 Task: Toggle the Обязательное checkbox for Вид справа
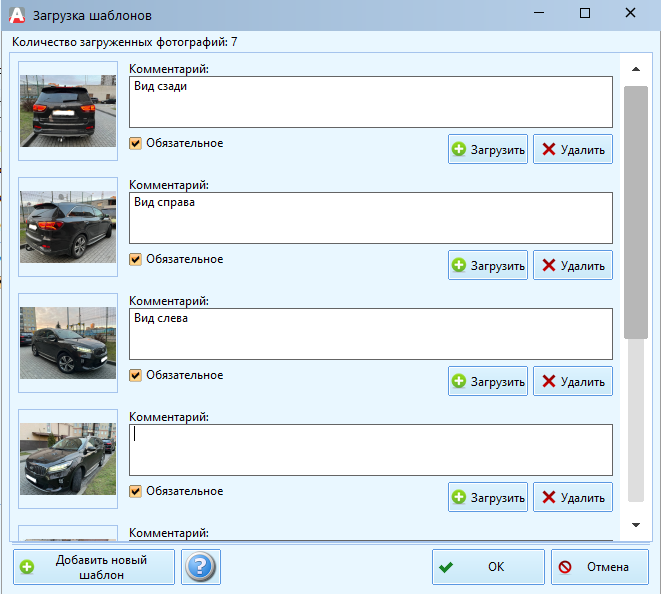point(135,259)
